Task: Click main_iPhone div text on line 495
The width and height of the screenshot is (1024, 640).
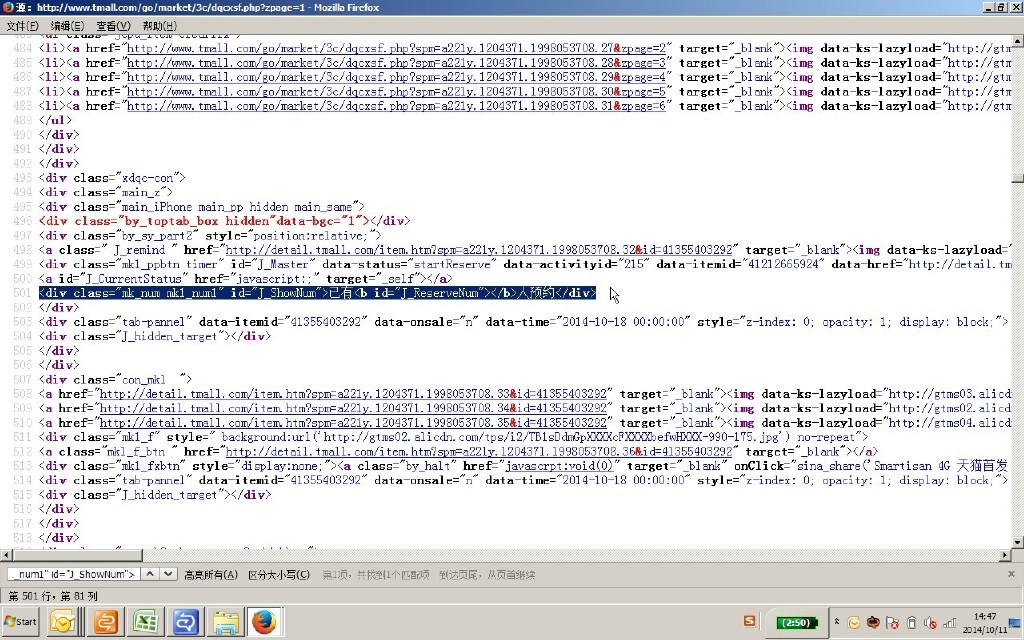Action: tap(202, 206)
